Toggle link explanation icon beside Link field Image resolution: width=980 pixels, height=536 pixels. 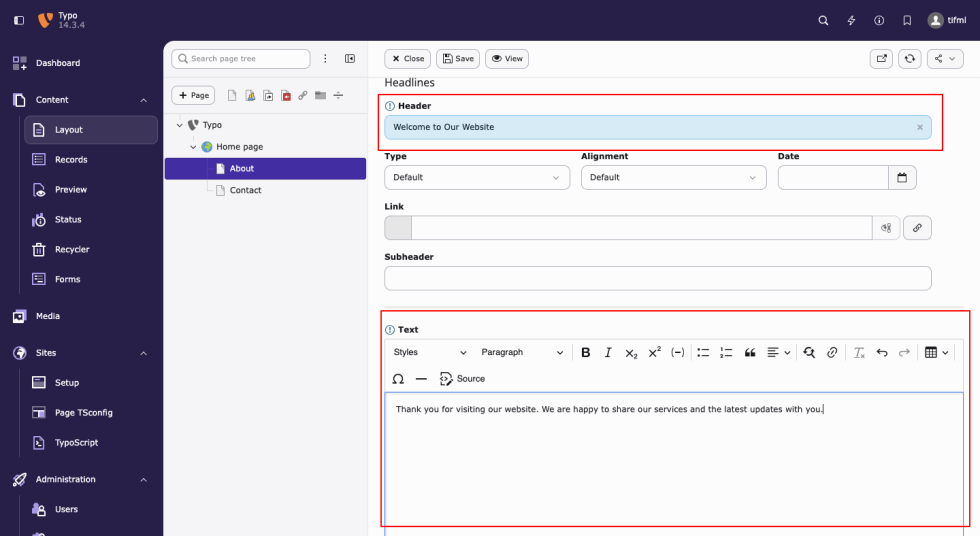pos(886,228)
